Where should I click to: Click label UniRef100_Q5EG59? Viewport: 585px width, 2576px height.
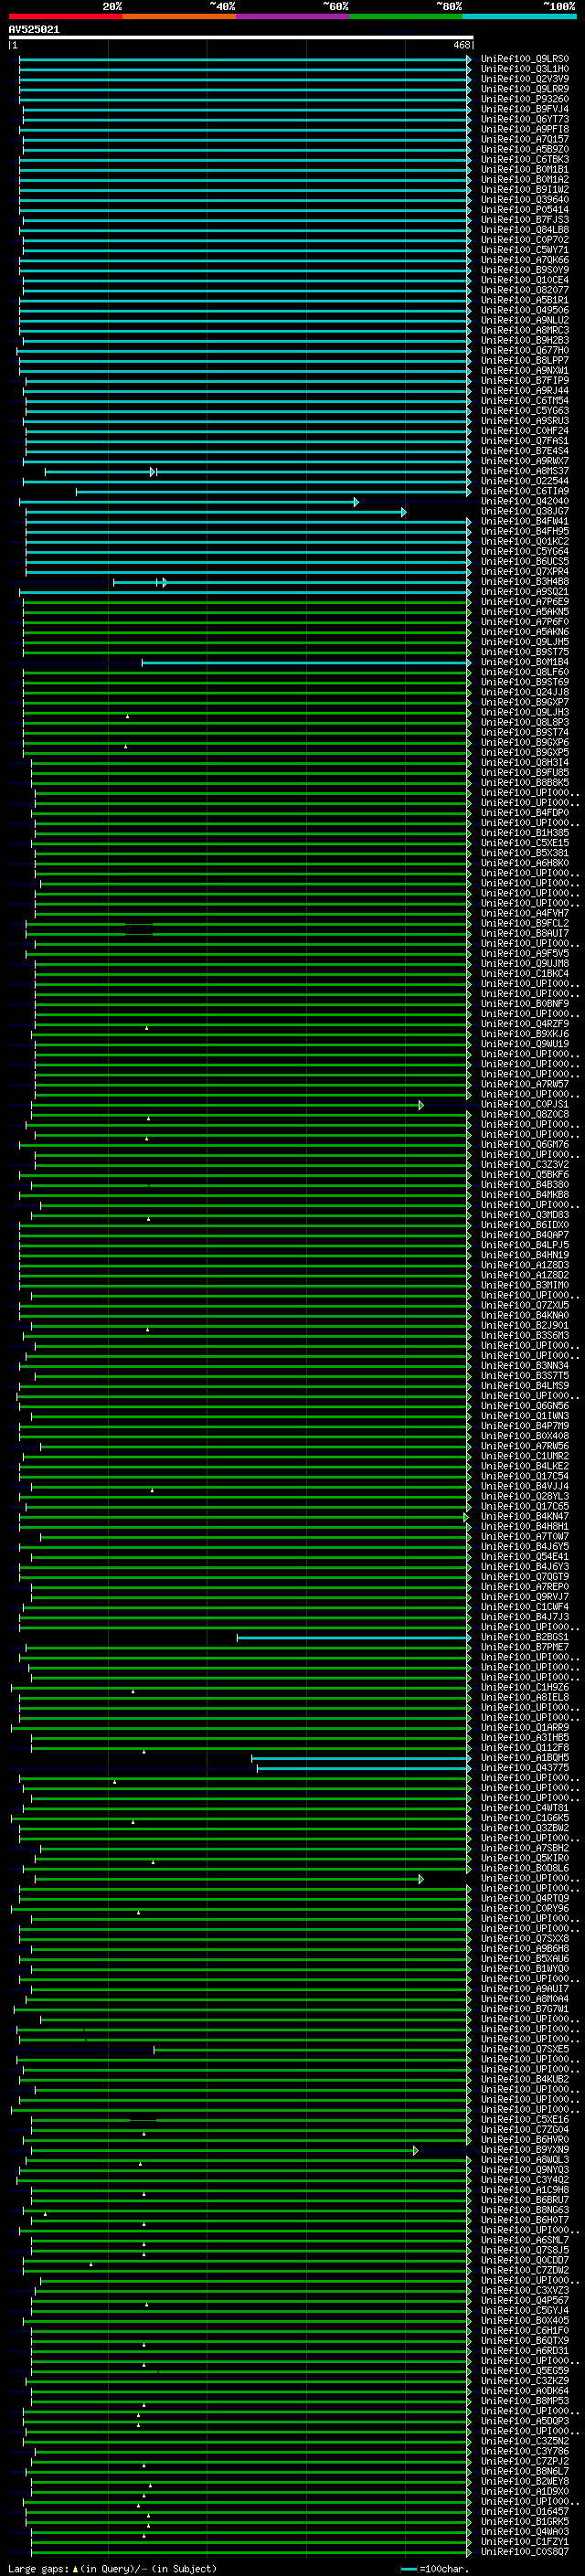pyautogui.click(x=525, y=2371)
